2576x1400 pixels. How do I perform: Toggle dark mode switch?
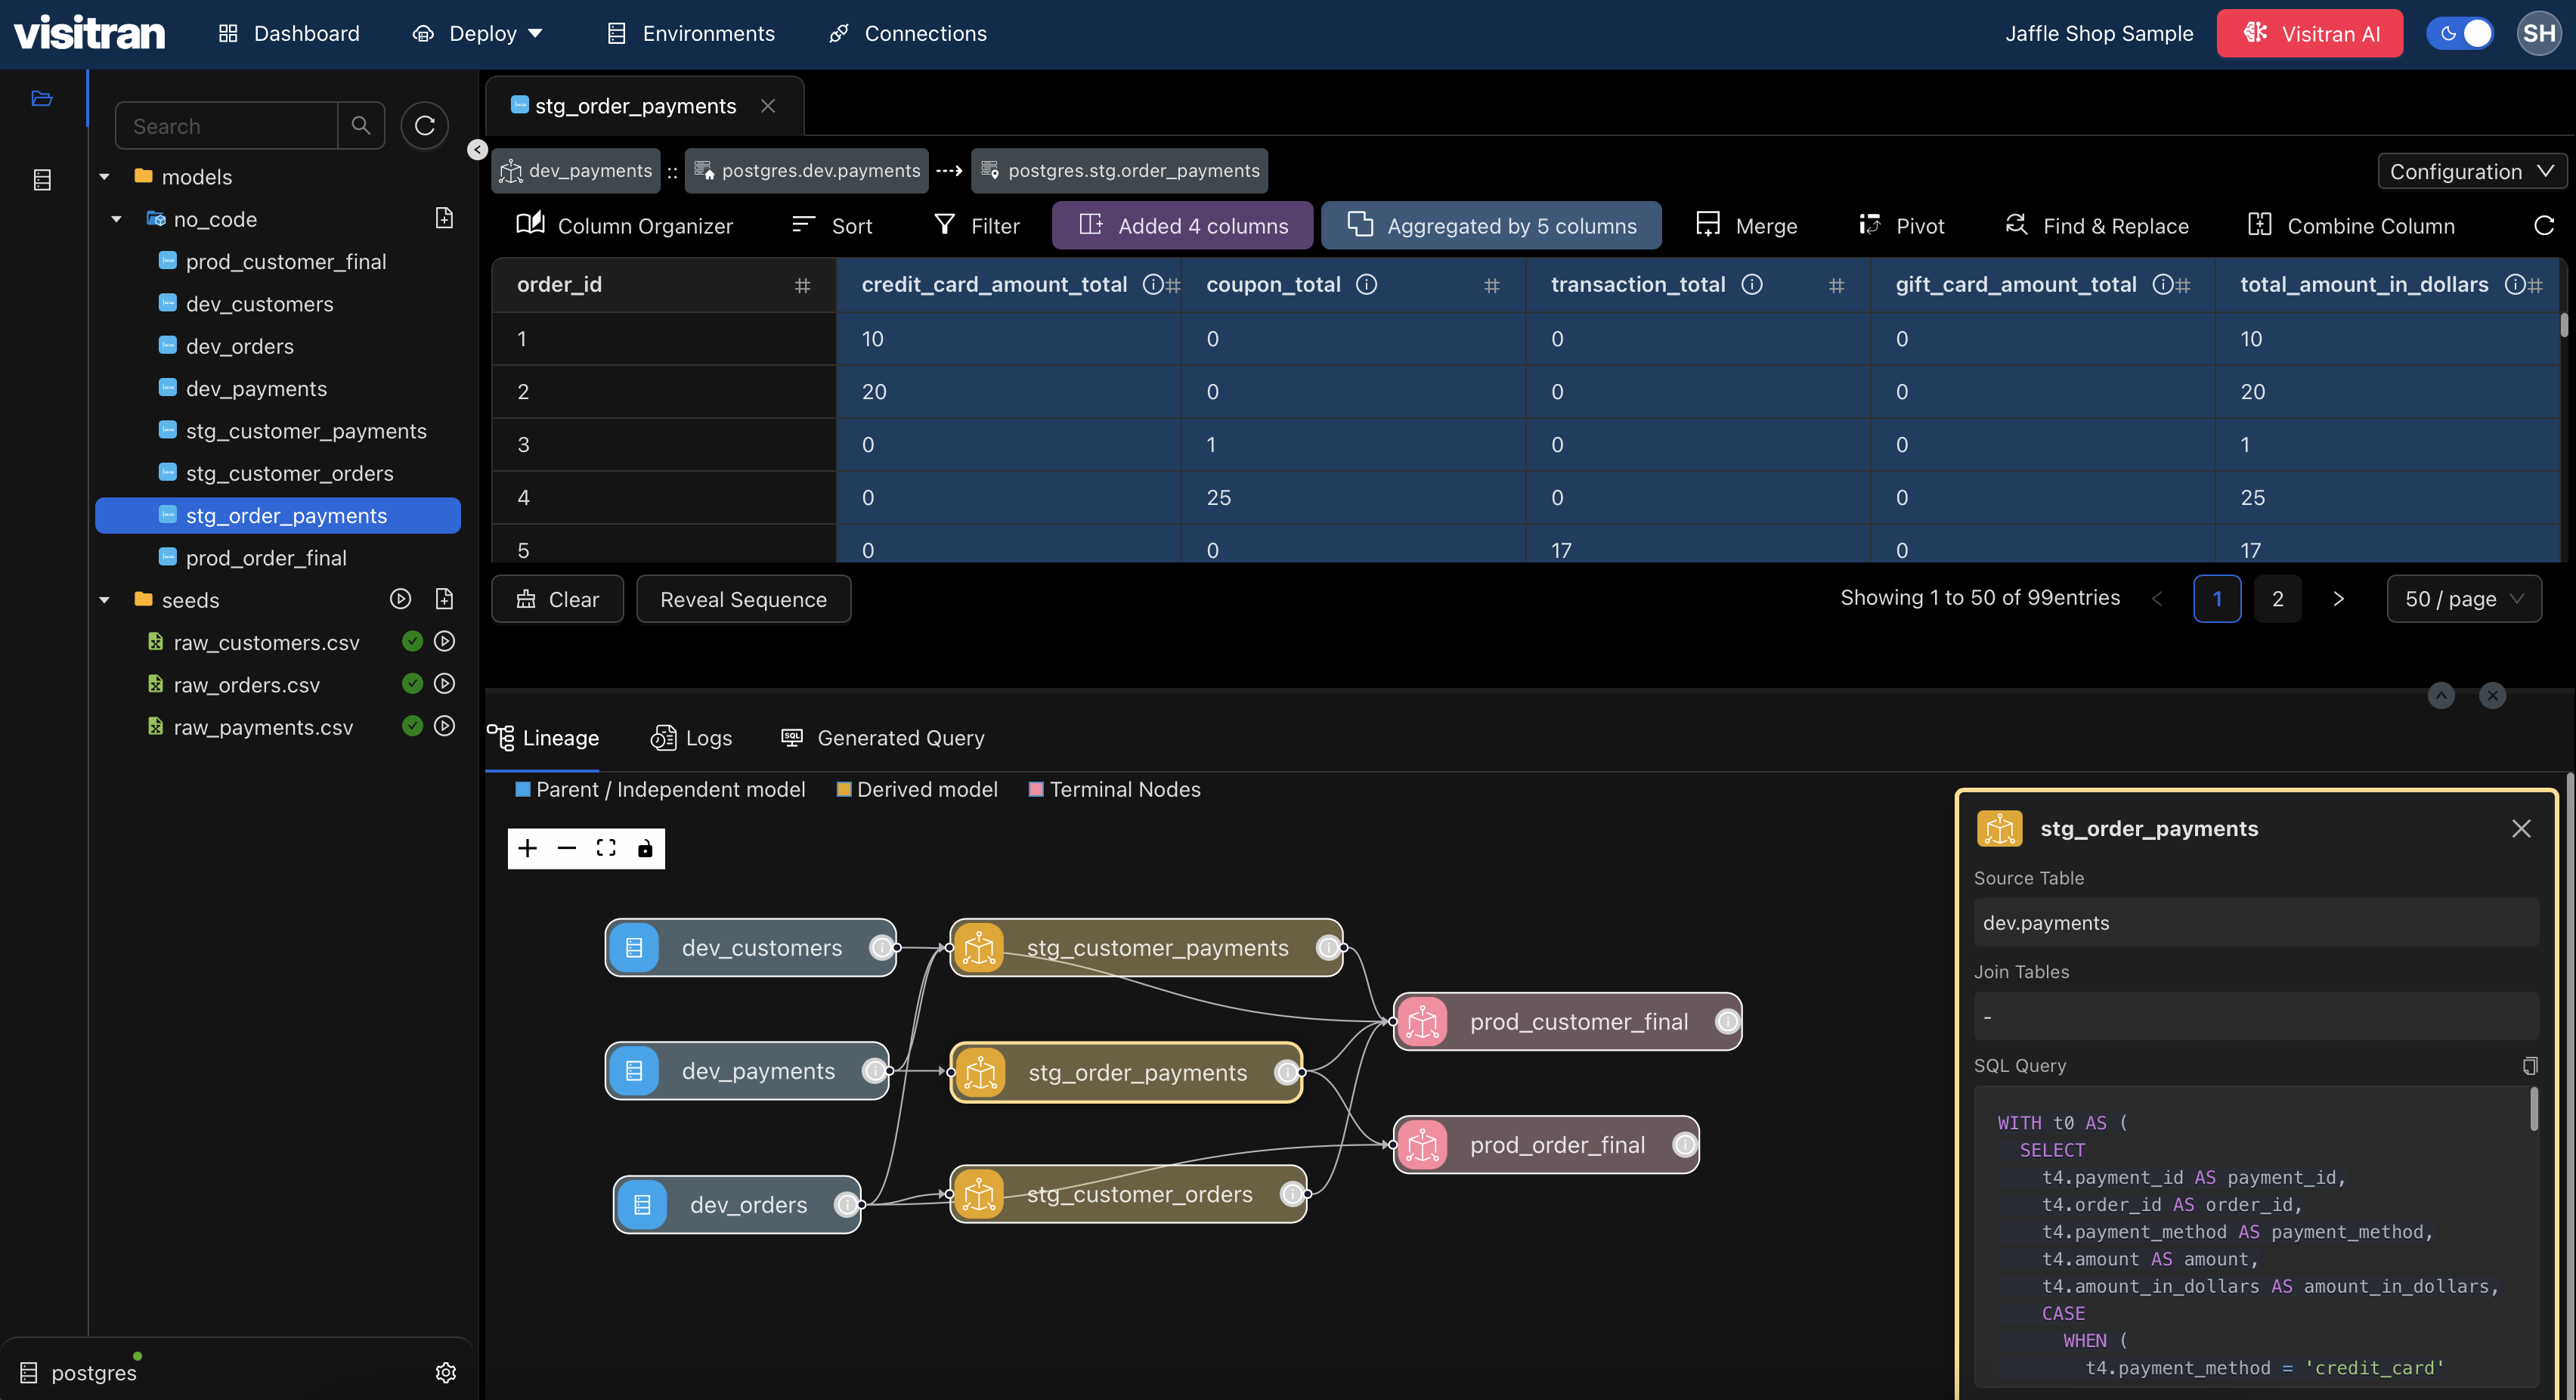click(2461, 33)
